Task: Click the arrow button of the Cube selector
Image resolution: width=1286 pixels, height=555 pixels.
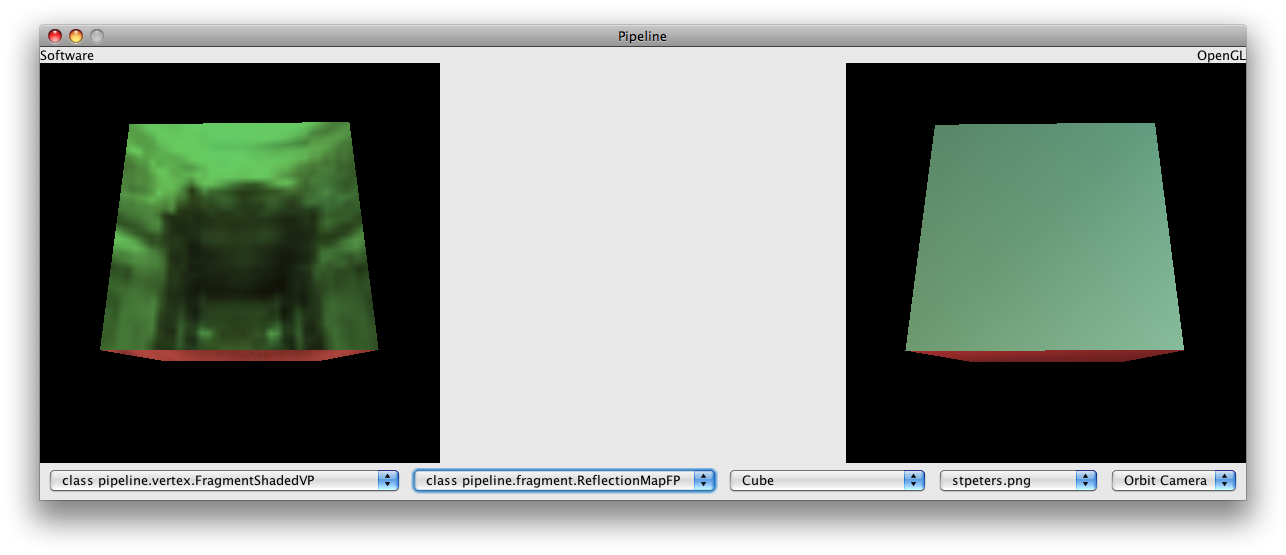Action: [914, 480]
